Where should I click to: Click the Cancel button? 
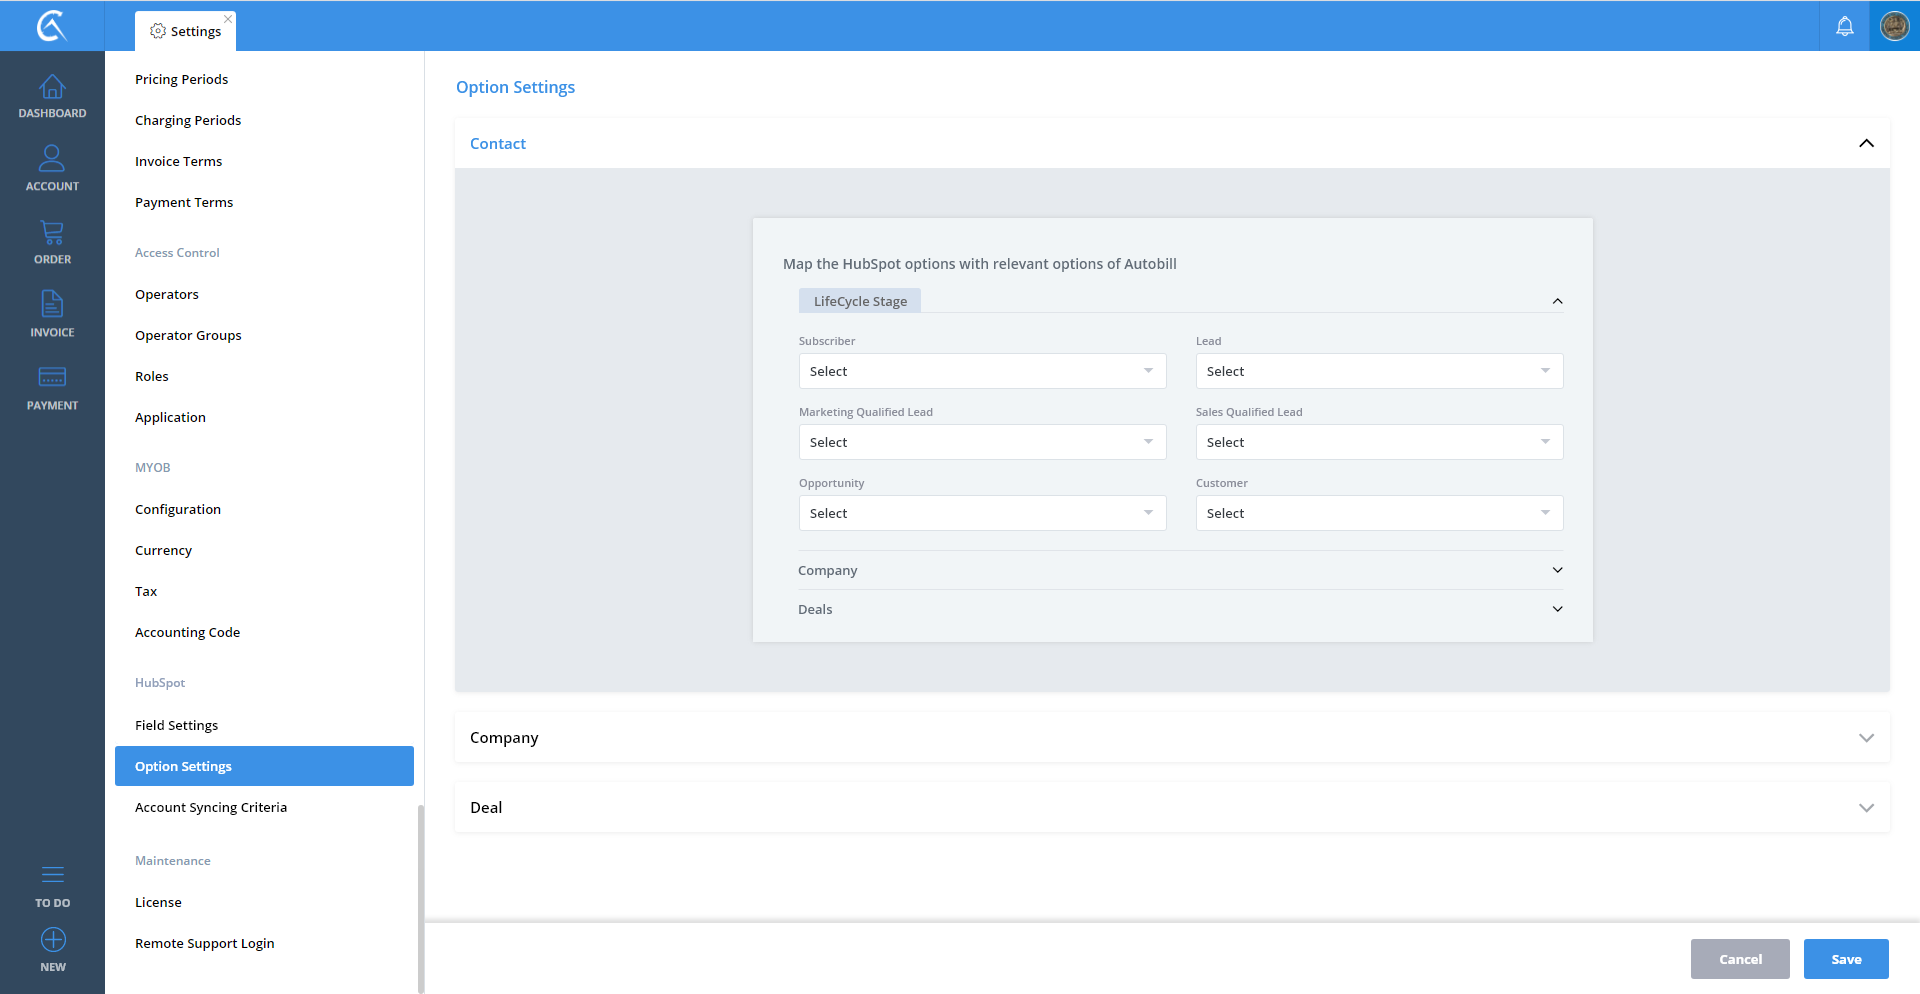point(1739,959)
